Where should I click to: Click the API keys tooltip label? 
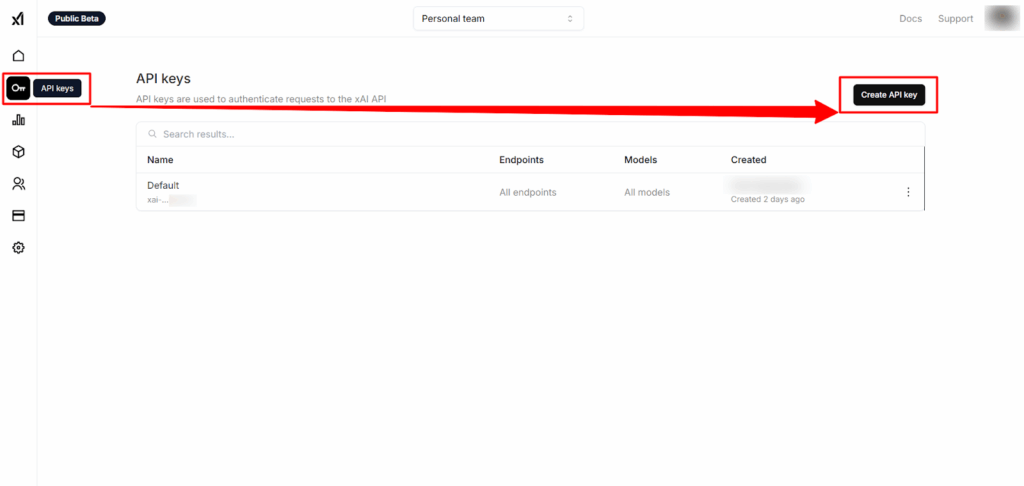[57, 88]
